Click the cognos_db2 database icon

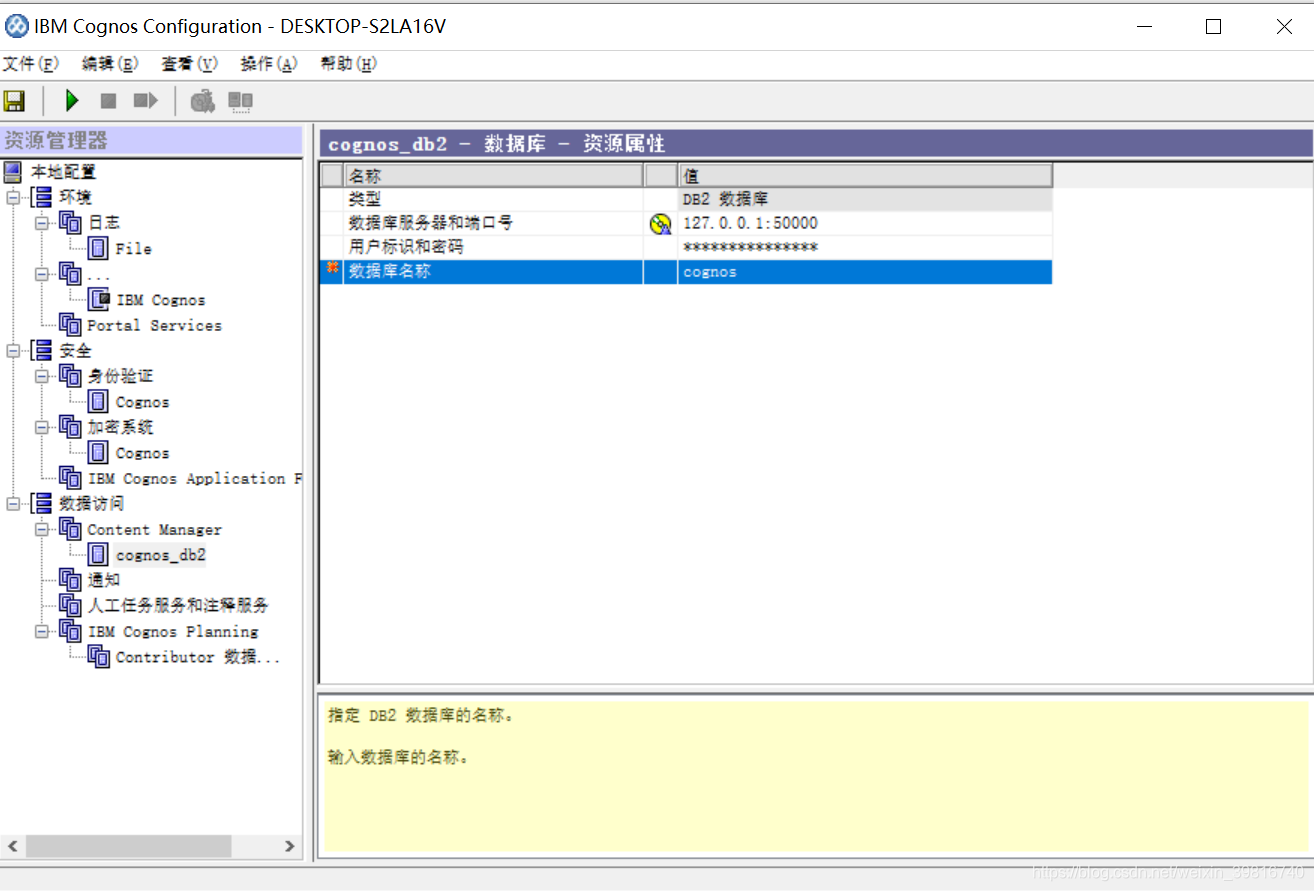(99, 554)
